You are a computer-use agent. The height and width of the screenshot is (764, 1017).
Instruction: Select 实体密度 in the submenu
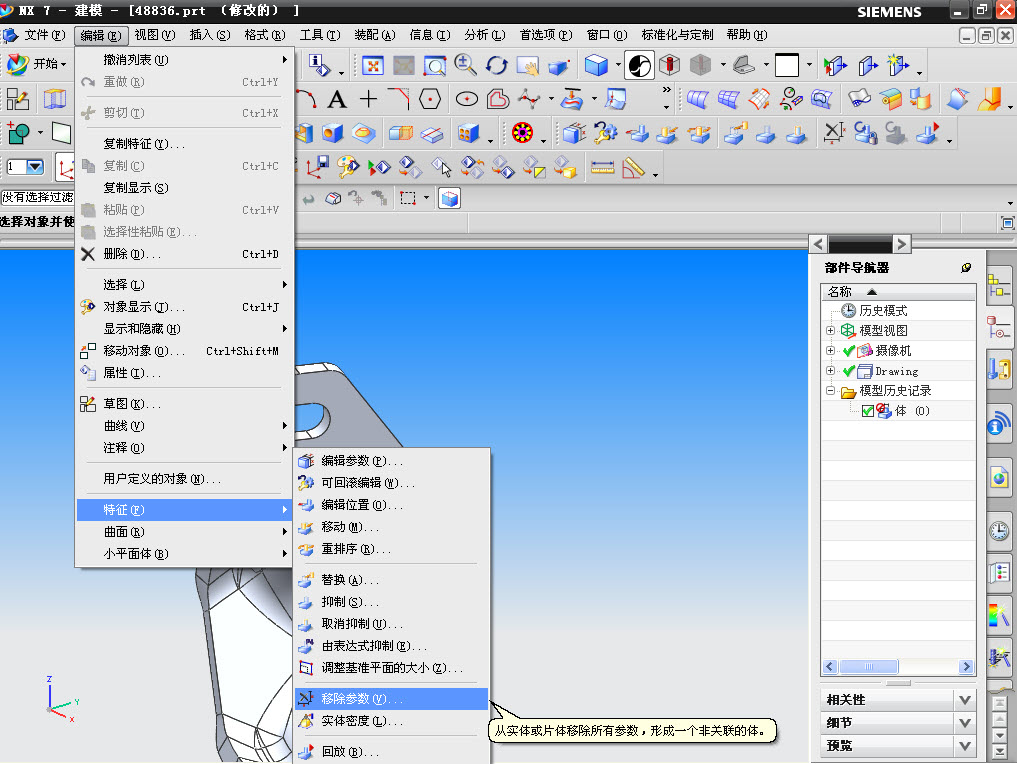391,721
